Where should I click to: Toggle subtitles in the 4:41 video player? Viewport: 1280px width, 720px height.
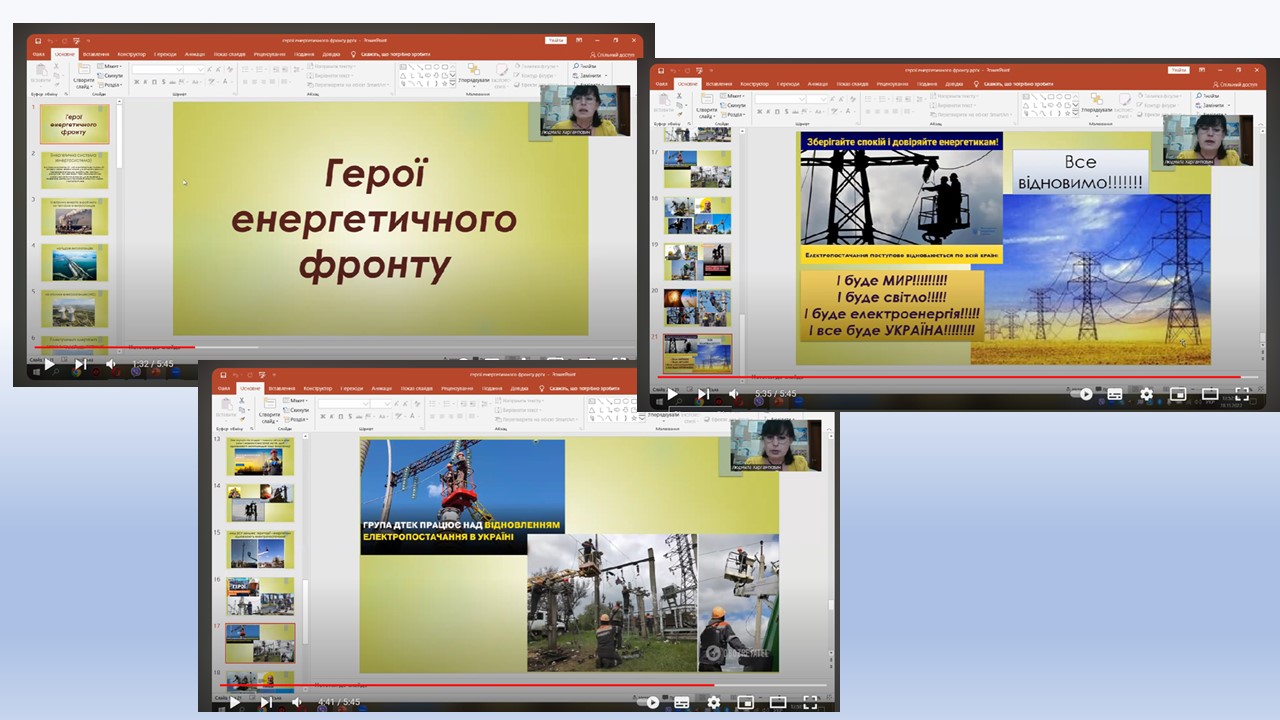(682, 702)
